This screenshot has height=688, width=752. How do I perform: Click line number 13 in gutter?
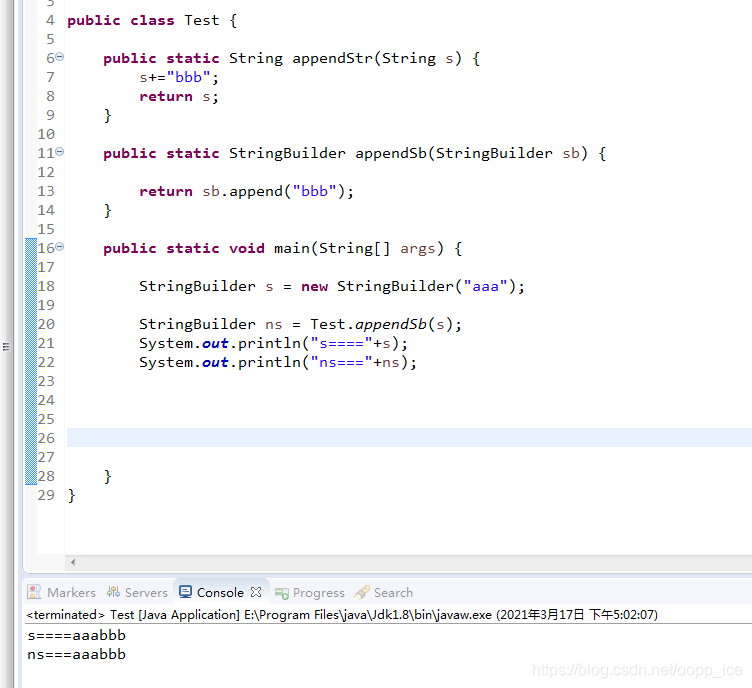click(x=46, y=191)
